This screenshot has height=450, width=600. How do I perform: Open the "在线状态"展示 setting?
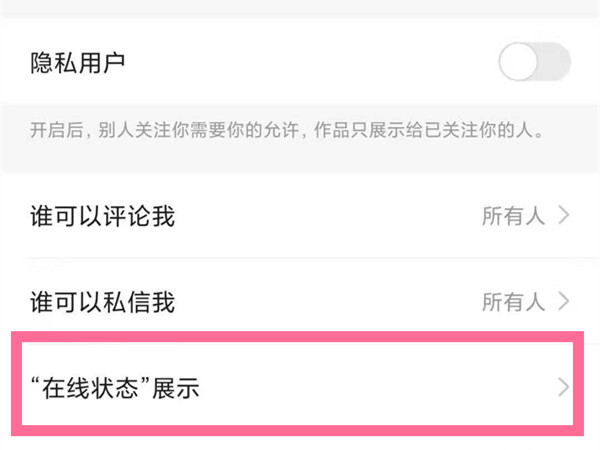pyautogui.click(x=115, y=388)
